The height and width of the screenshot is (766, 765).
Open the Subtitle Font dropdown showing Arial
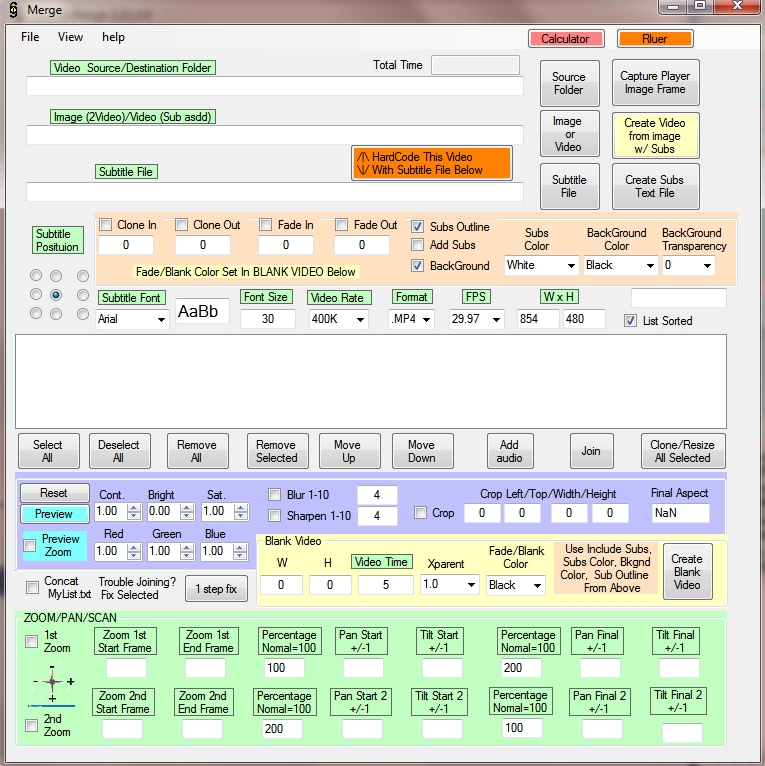tap(132, 319)
